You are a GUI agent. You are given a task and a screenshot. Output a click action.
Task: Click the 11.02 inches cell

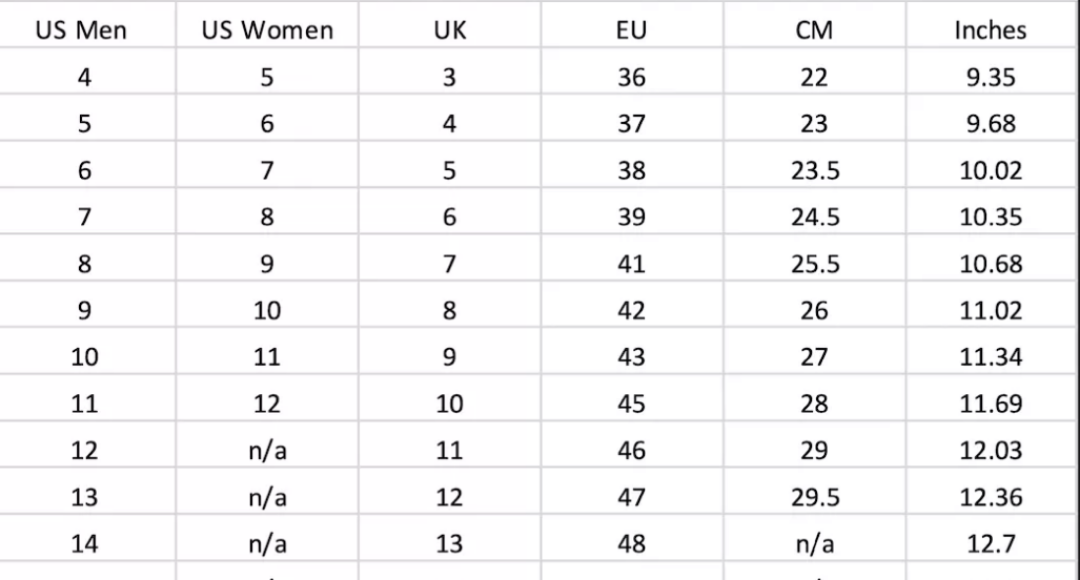click(x=990, y=311)
